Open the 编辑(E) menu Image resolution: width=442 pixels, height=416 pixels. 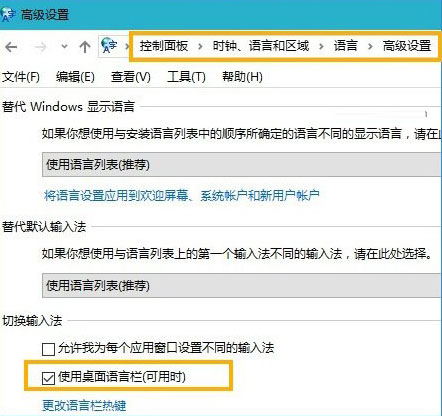[75, 77]
